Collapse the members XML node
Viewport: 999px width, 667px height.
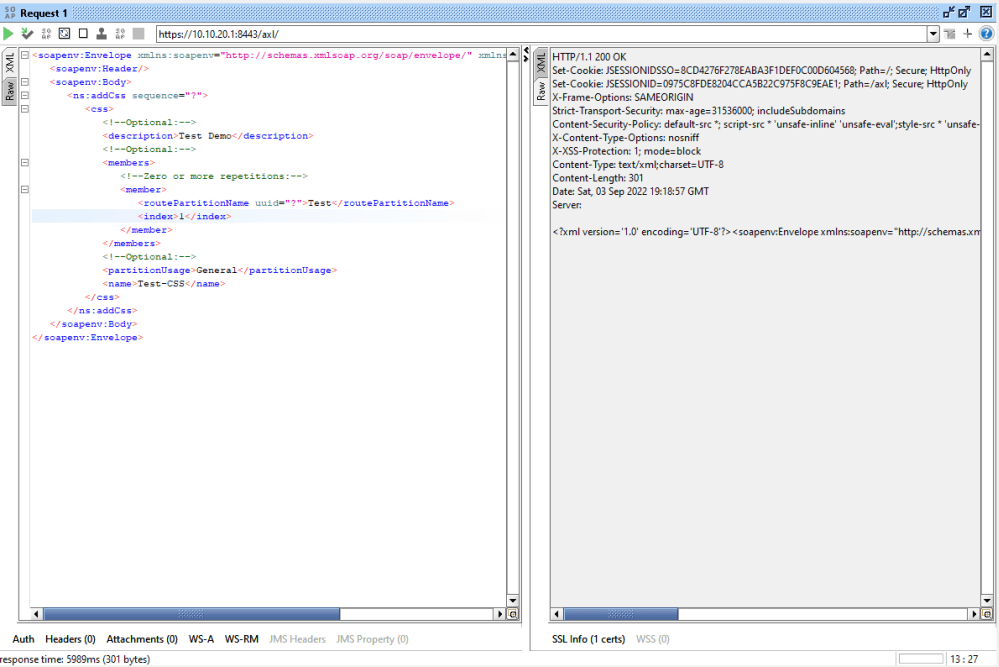(24, 162)
